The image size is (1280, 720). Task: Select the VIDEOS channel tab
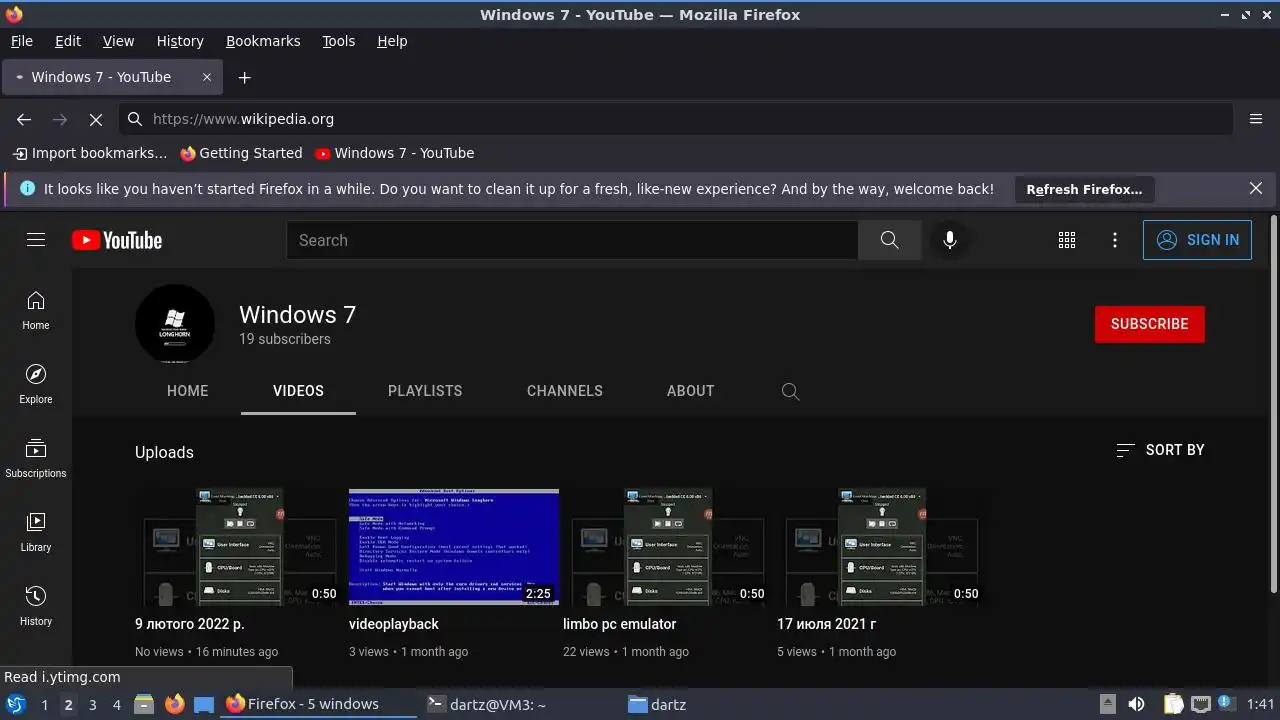click(x=298, y=391)
